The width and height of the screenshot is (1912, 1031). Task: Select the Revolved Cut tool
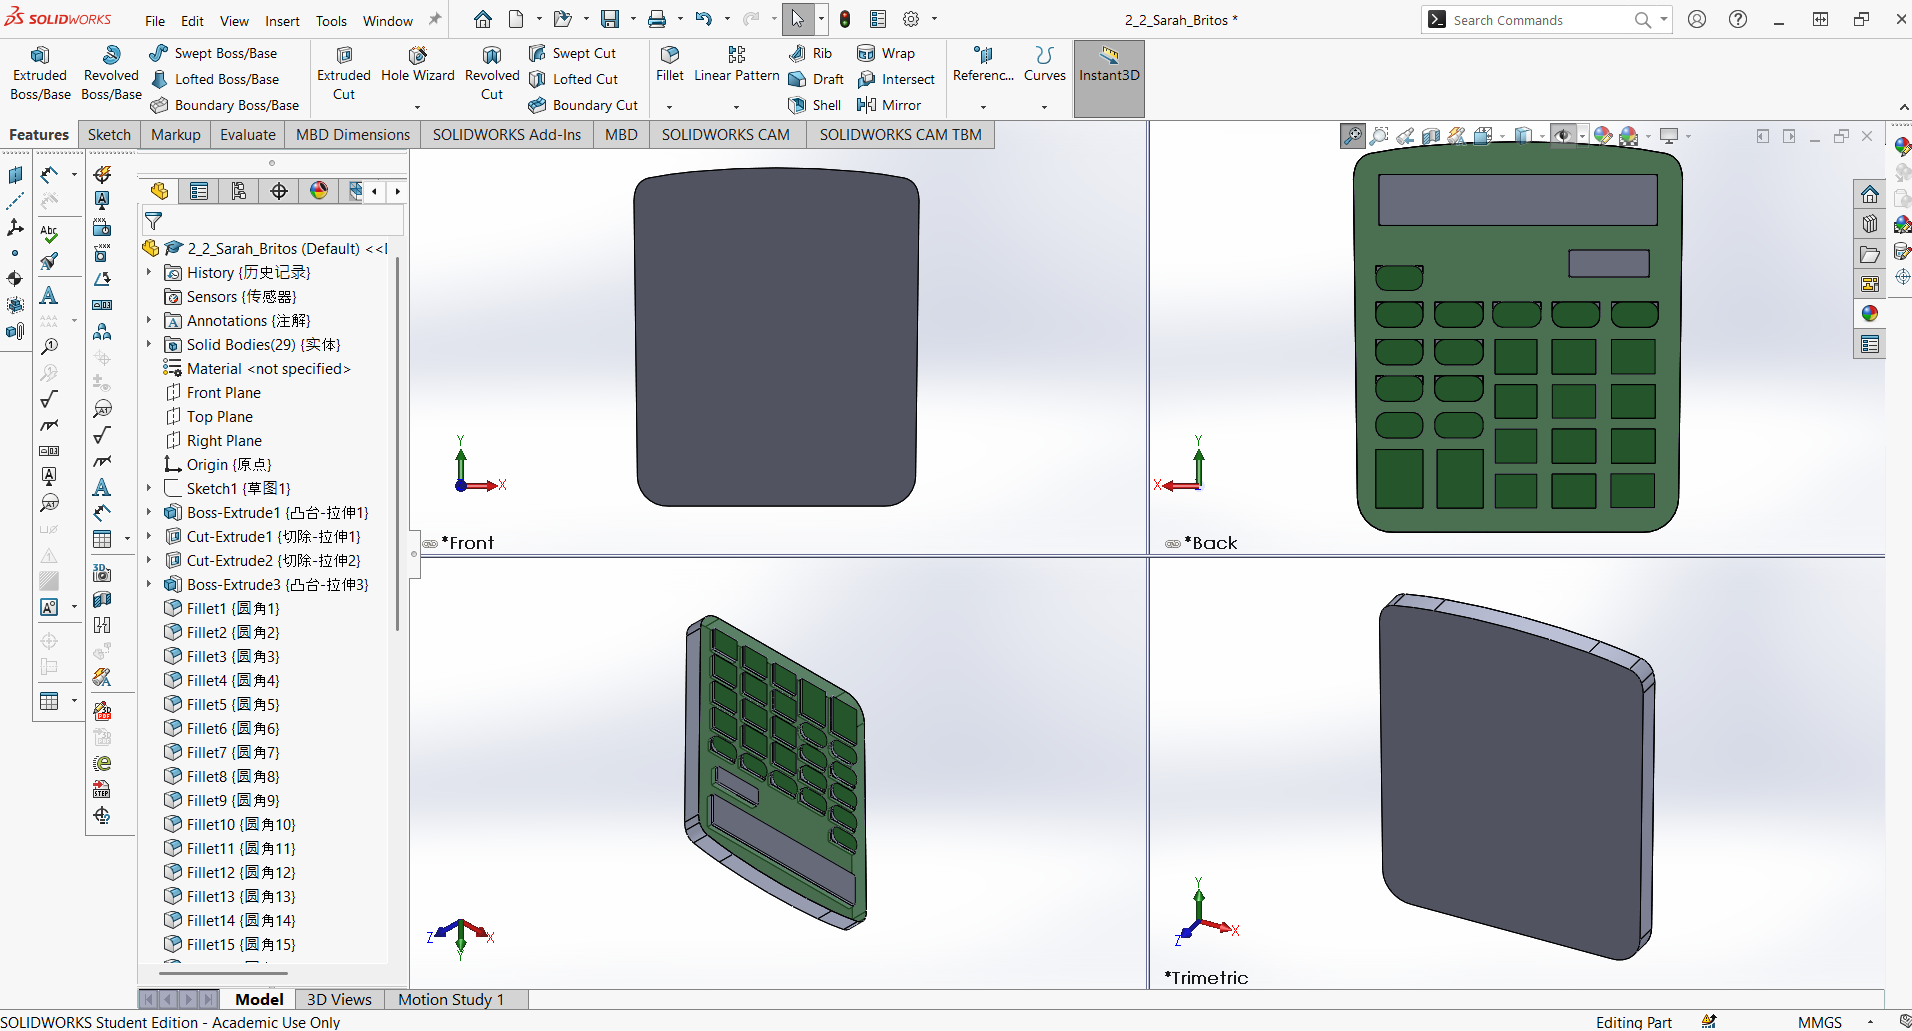[492, 73]
